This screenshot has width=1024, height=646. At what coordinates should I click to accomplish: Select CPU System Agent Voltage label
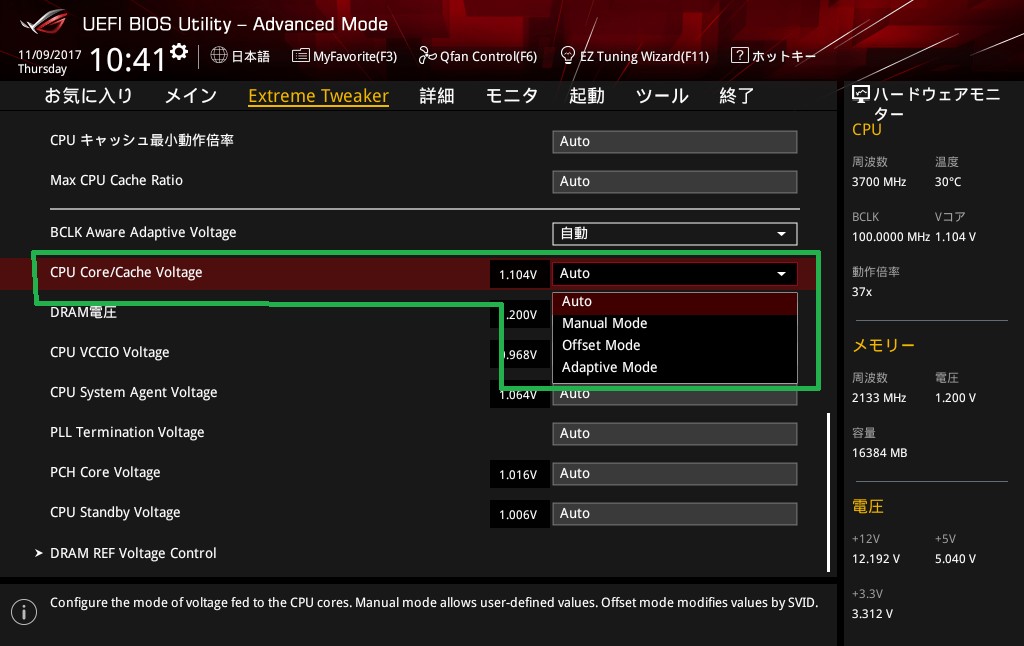[x=134, y=393]
